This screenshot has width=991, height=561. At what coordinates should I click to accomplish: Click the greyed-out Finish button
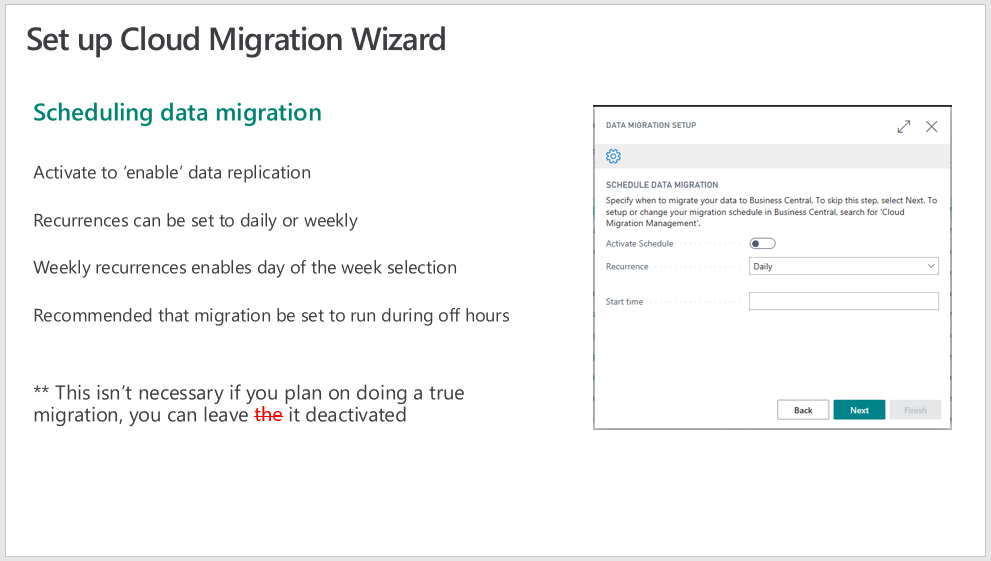(x=915, y=410)
